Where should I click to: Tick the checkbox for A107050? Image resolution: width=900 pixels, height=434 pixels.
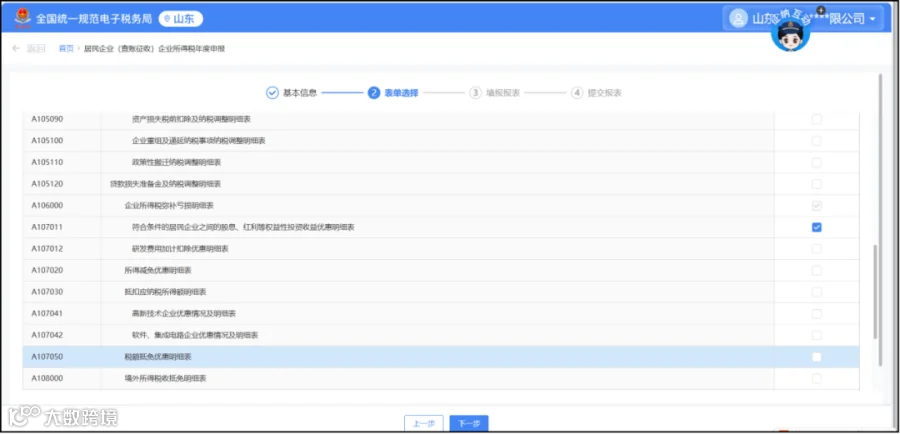816,357
